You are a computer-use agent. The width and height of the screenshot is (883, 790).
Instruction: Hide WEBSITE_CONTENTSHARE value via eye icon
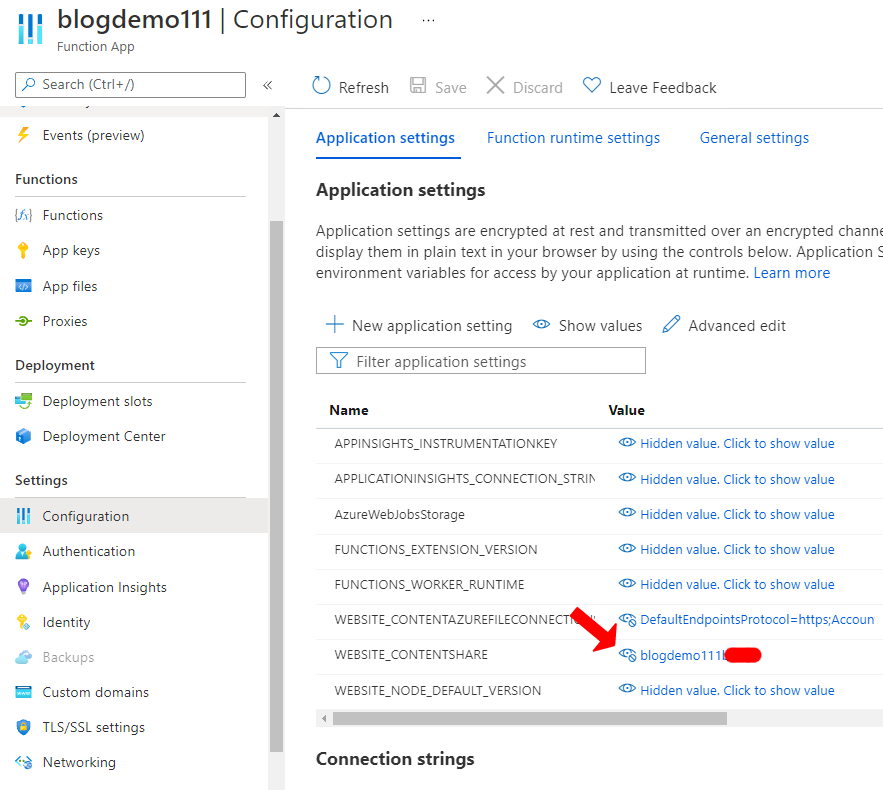pyautogui.click(x=627, y=654)
